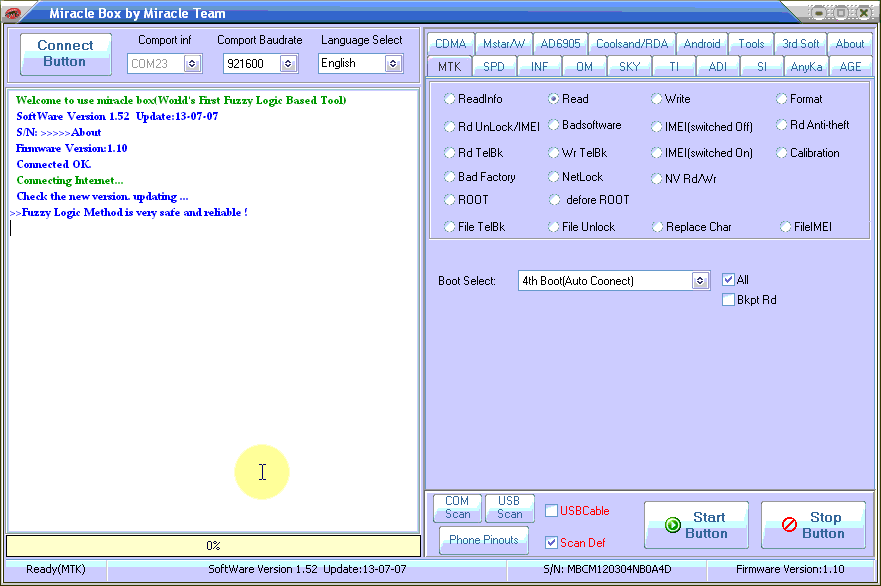
Task: Open the Comport inf dropdown
Action: pos(192,63)
